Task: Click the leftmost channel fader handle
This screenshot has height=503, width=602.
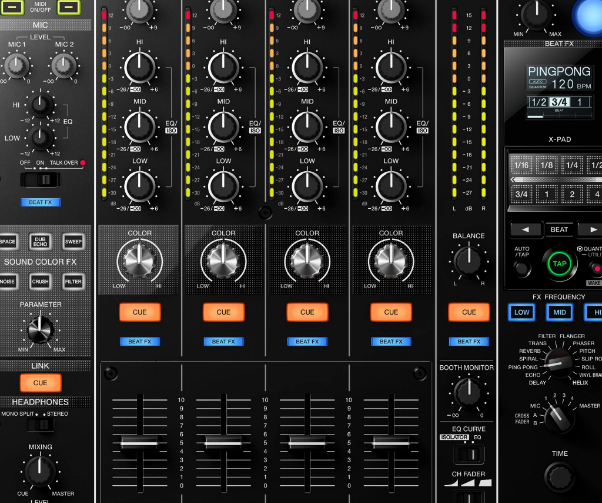Action: 137,441
